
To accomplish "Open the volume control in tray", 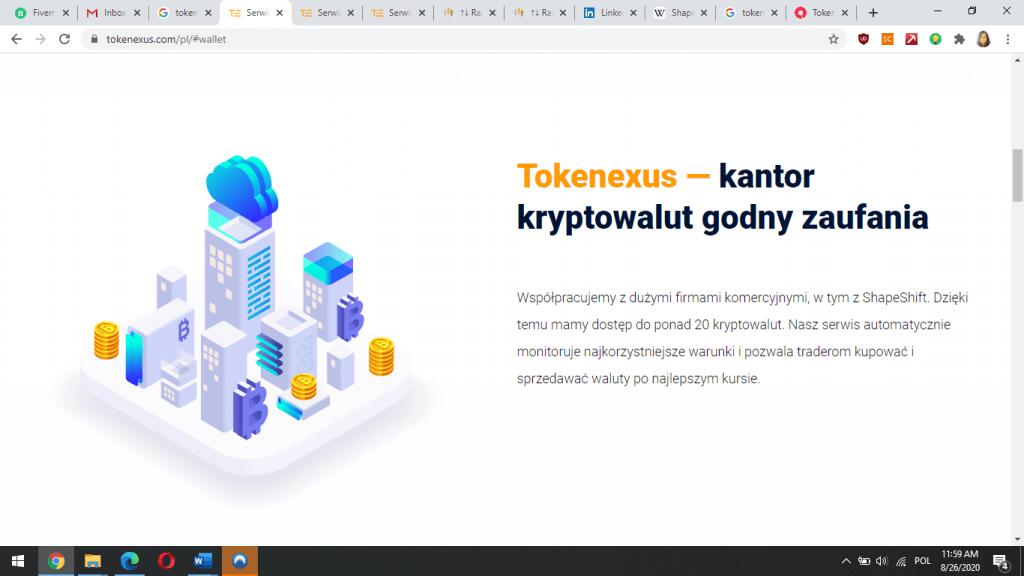I will [882, 561].
